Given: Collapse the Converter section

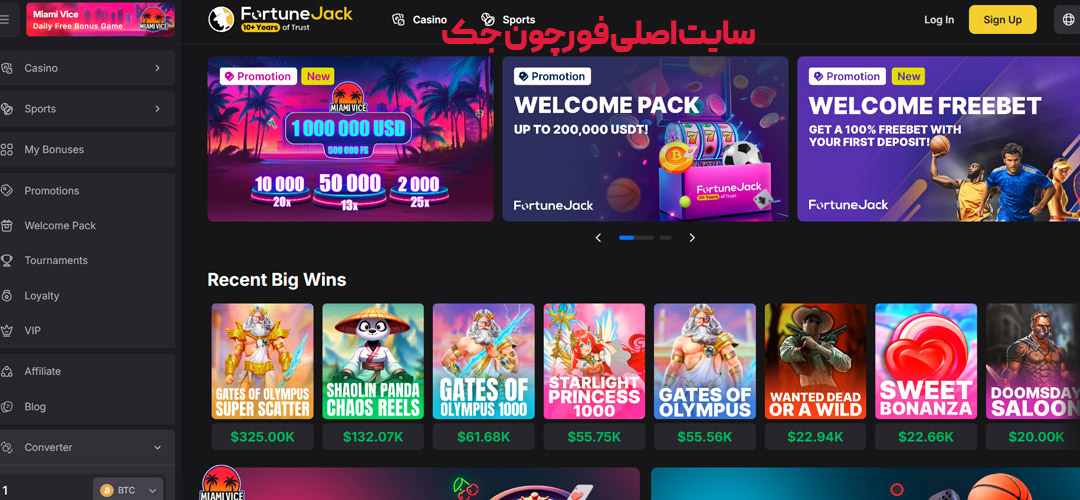Looking at the screenshot, I should [x=157, y=448].
